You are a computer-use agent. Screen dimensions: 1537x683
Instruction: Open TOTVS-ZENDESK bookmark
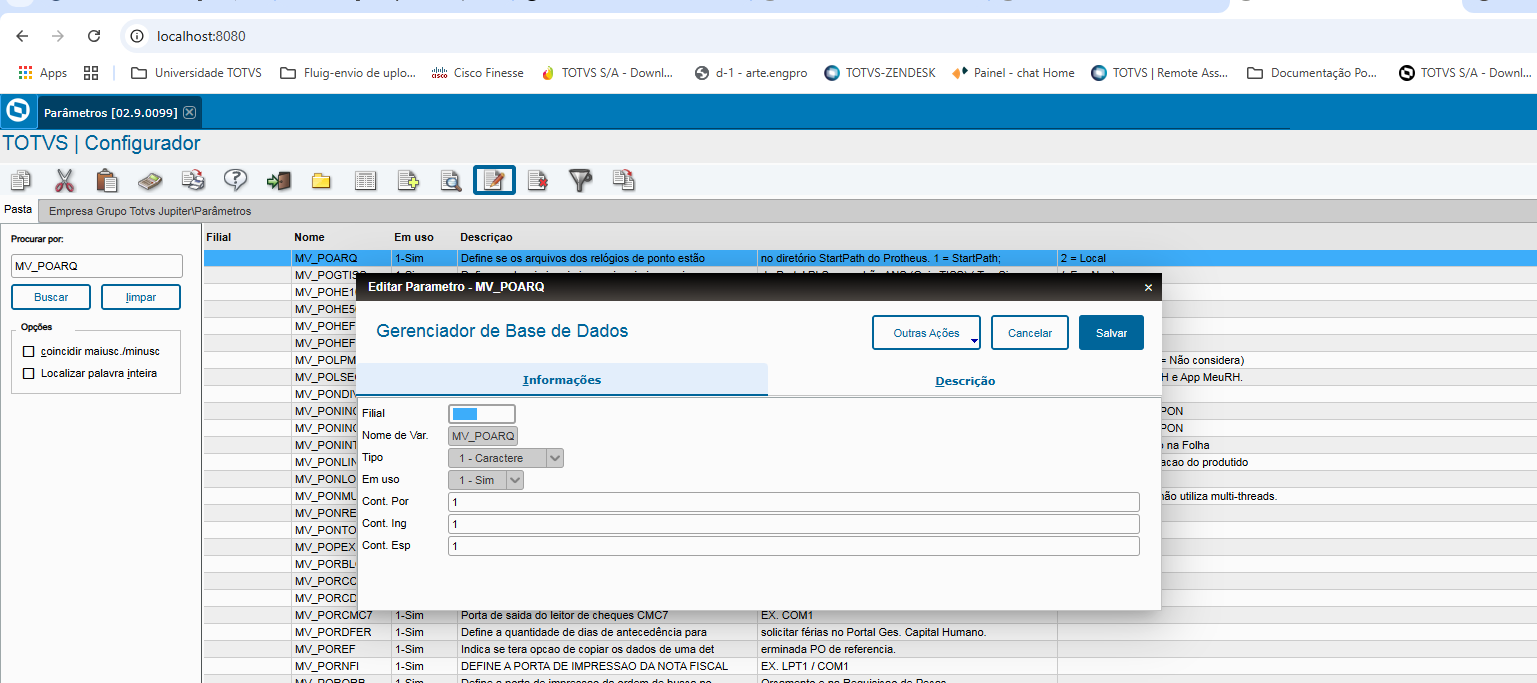click(x=880, y=73)
